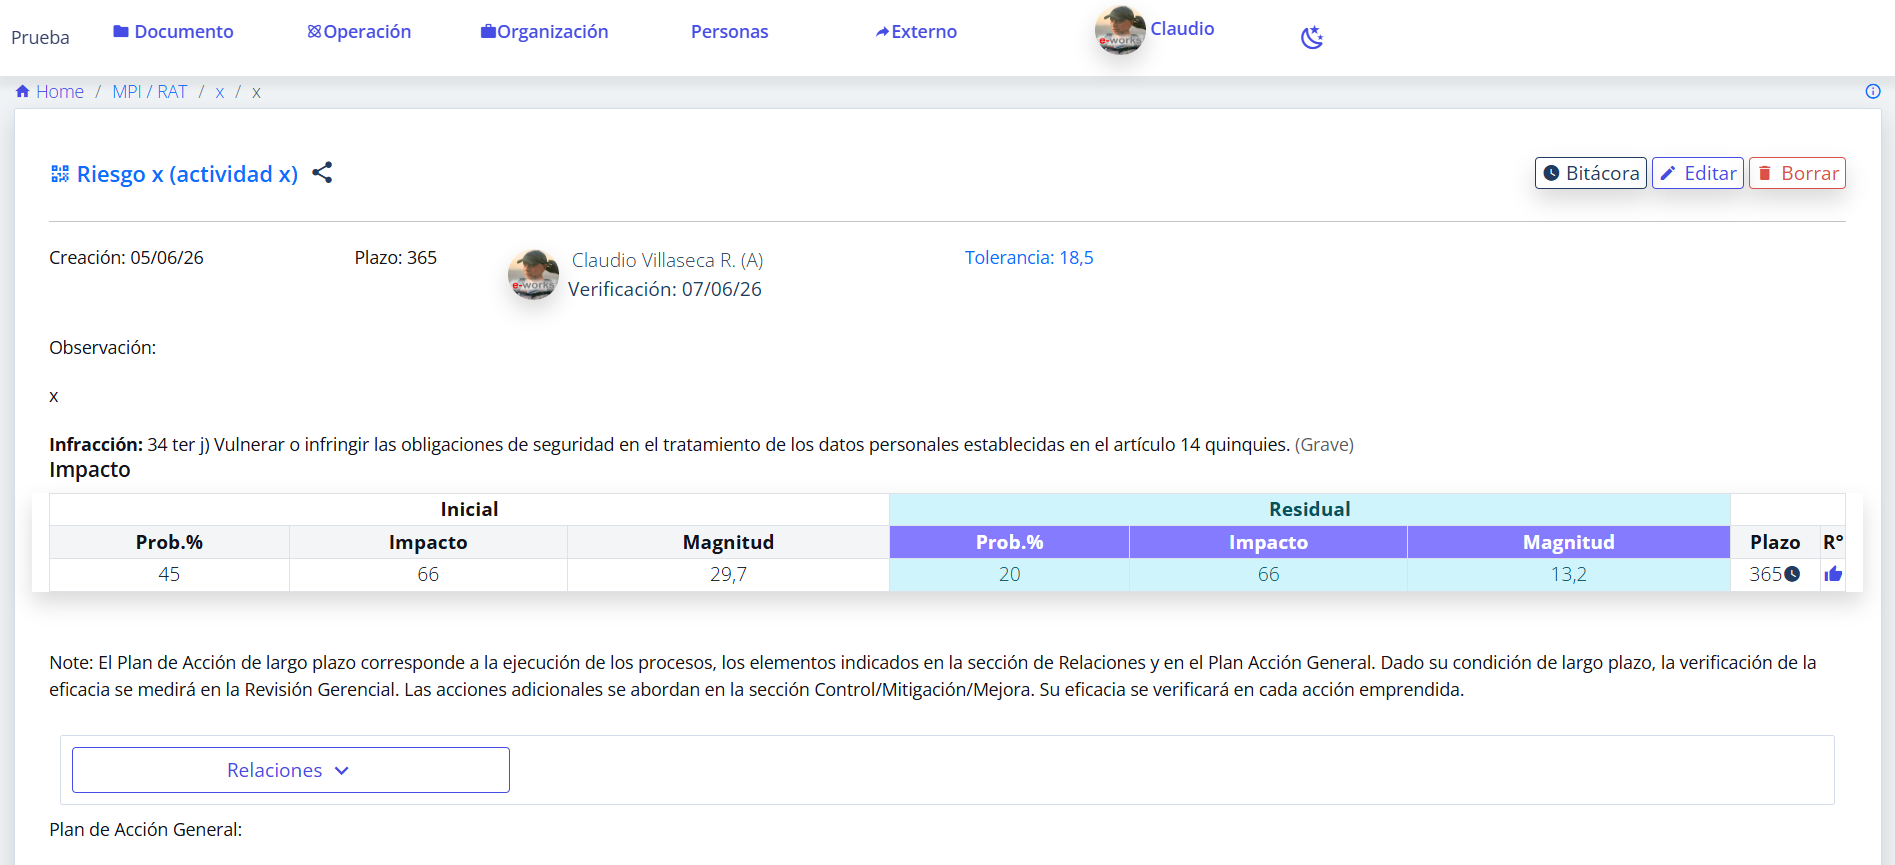Click the Claudio Villaseca profile photo
Image resolution: width=1895 pixels, height=865 pixels.
[x=533, y=274]
